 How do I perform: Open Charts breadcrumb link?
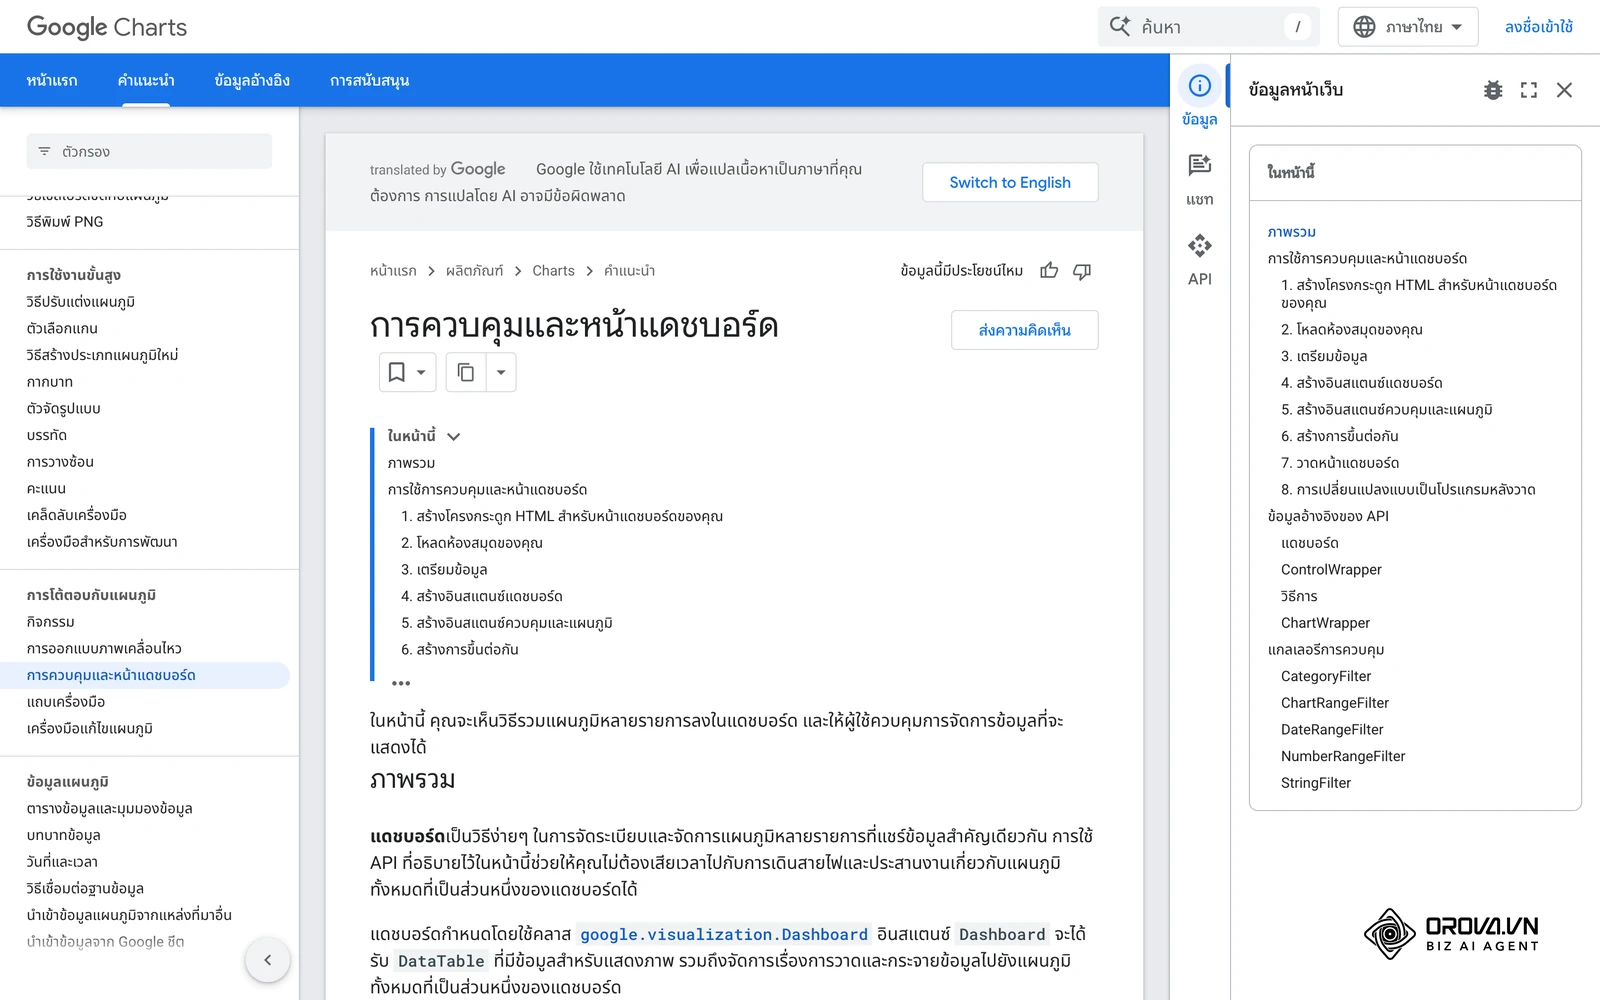click(x=553, y=271)
